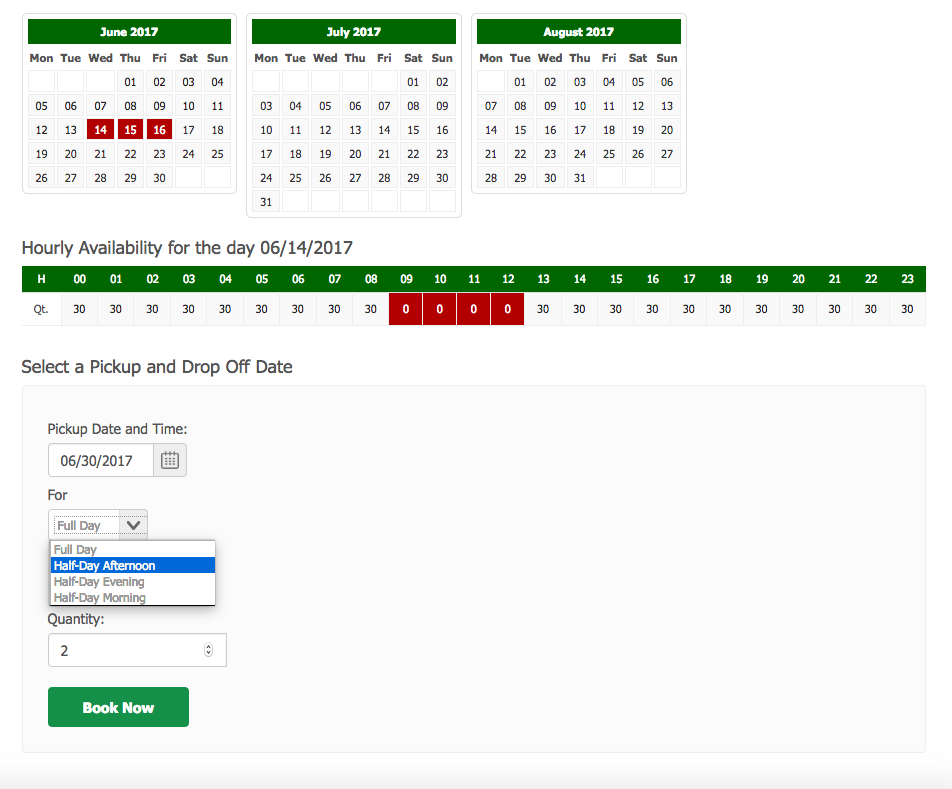Choose Full Day from the dropdown list
952x789 pixels.
pyautogui.click(x=132, y=549)
